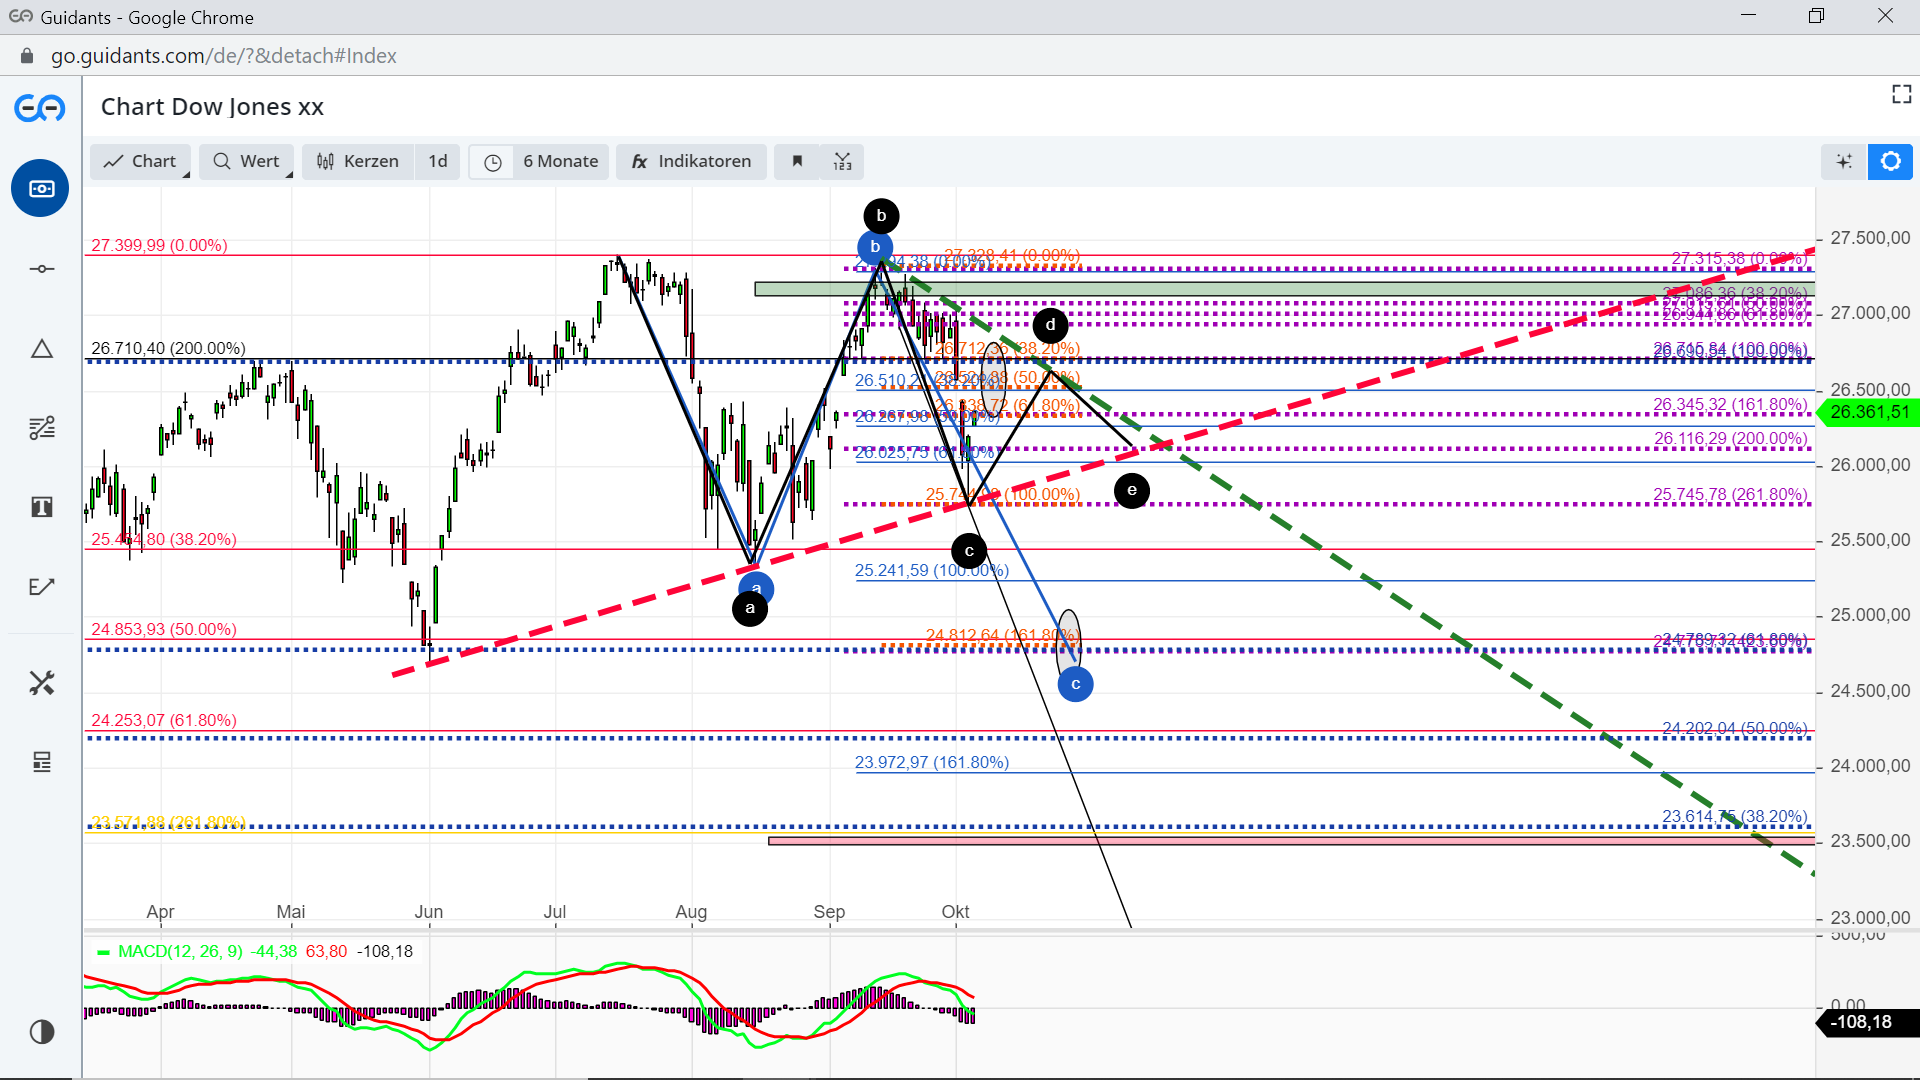The height and width of the screenshot is (1080, 1920).
Task: Click the 26.345,32 (161.80%) purple label
Action: click(1730, 404)
